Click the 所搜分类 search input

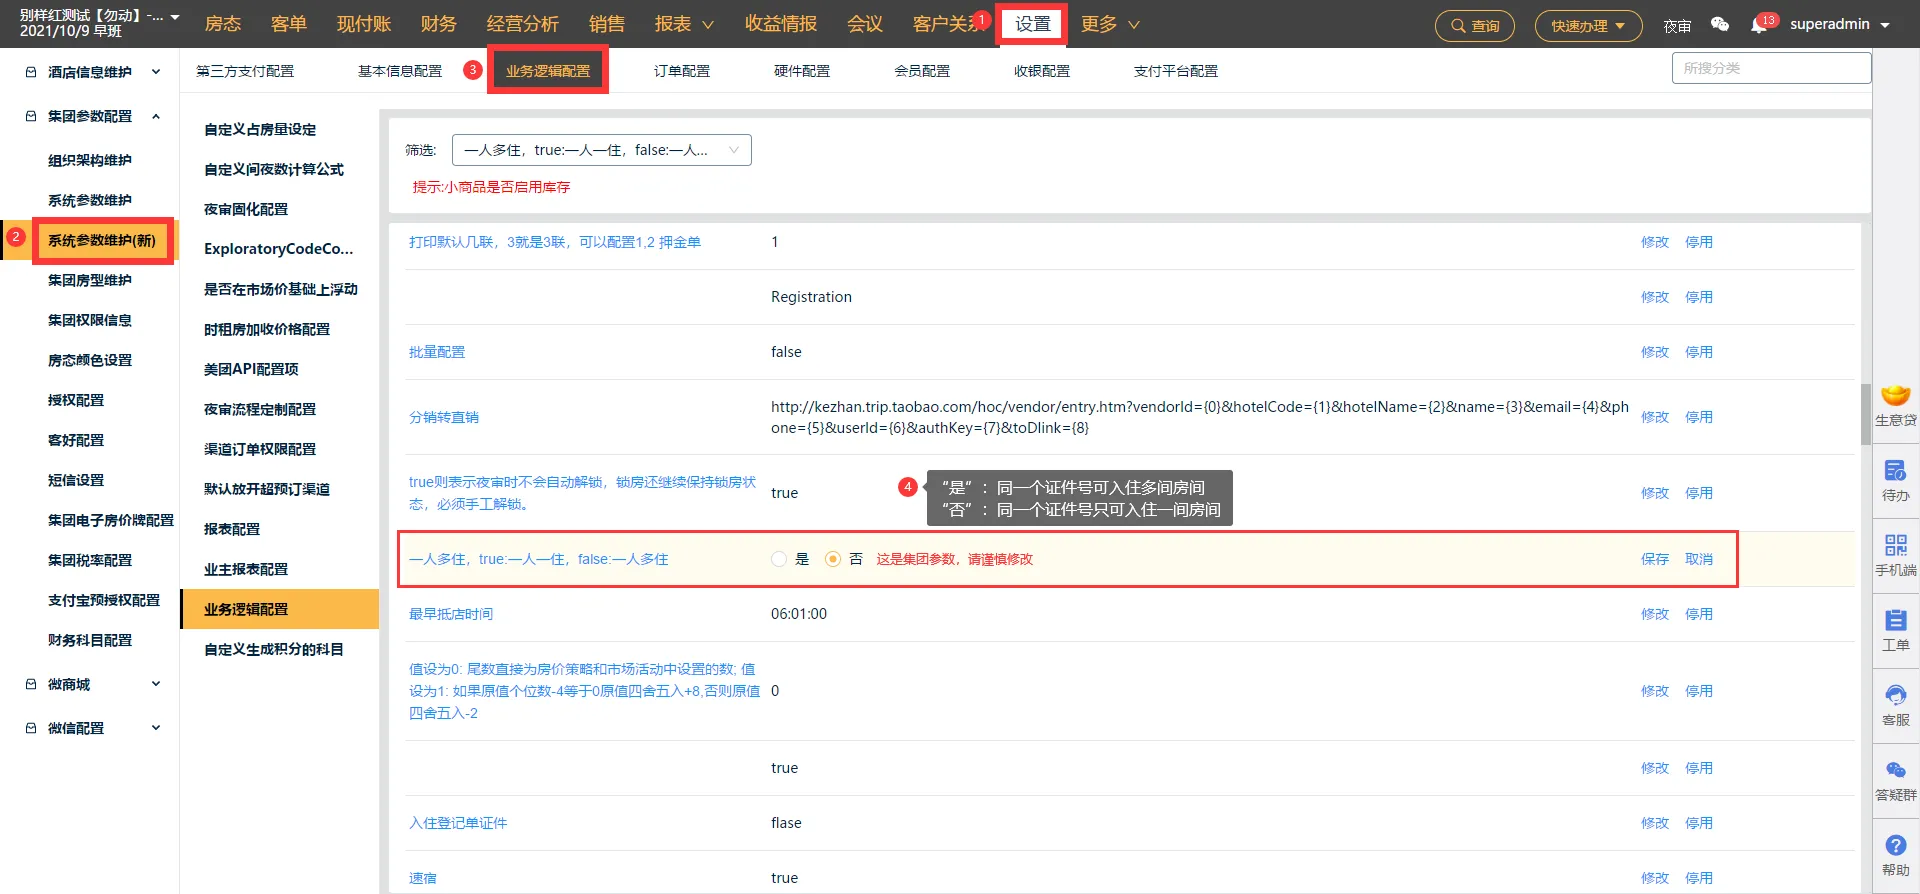tap(1771, 68)
